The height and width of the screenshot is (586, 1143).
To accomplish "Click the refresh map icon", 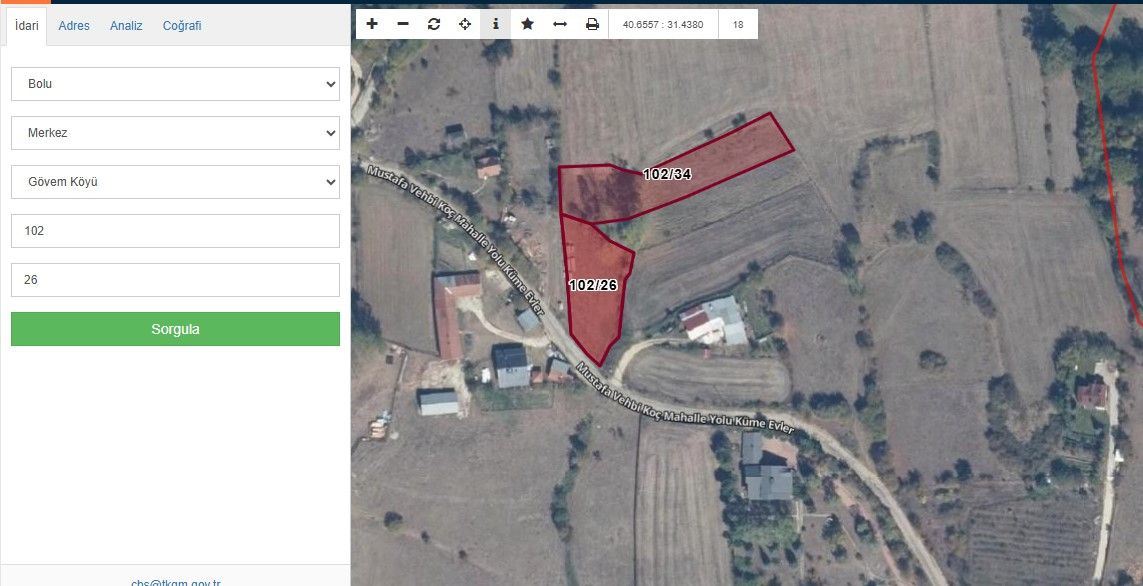I will [x=434, y=24].
